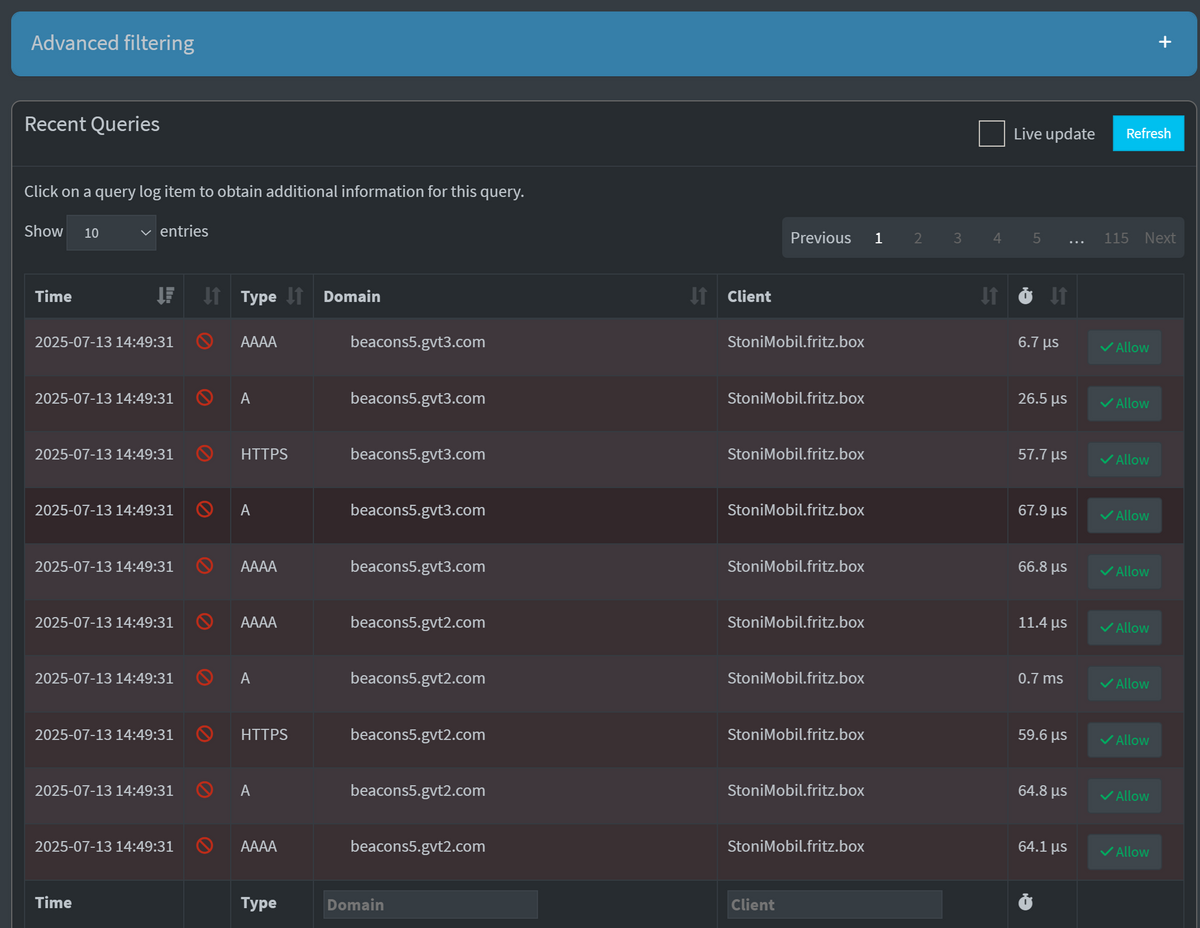Viewport: 1200px width, 928px height.
Task: Jump to page 115 of queries
Action: 1116,238
